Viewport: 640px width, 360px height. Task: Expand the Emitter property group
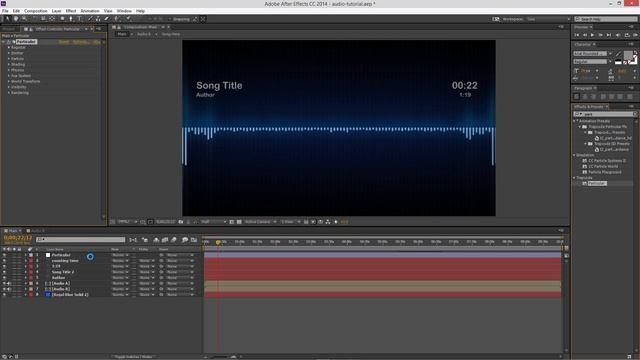(9, 53)
